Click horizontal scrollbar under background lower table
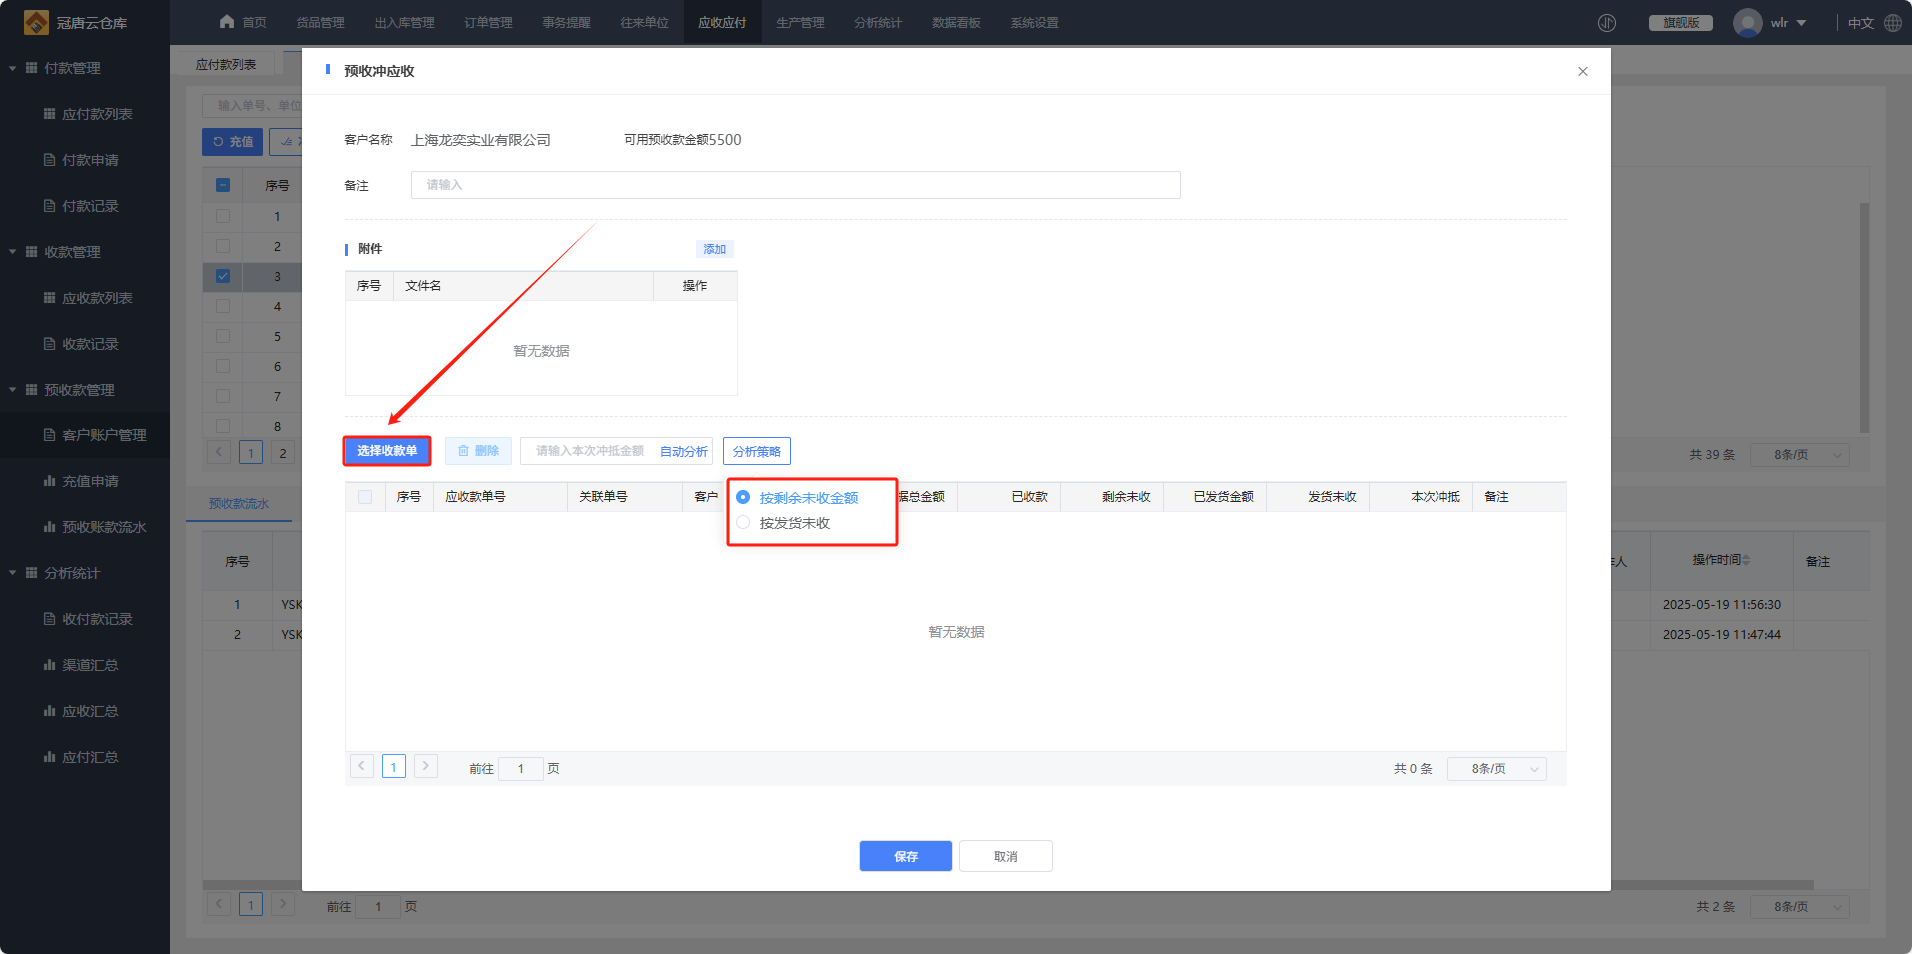 (1008, 885)
